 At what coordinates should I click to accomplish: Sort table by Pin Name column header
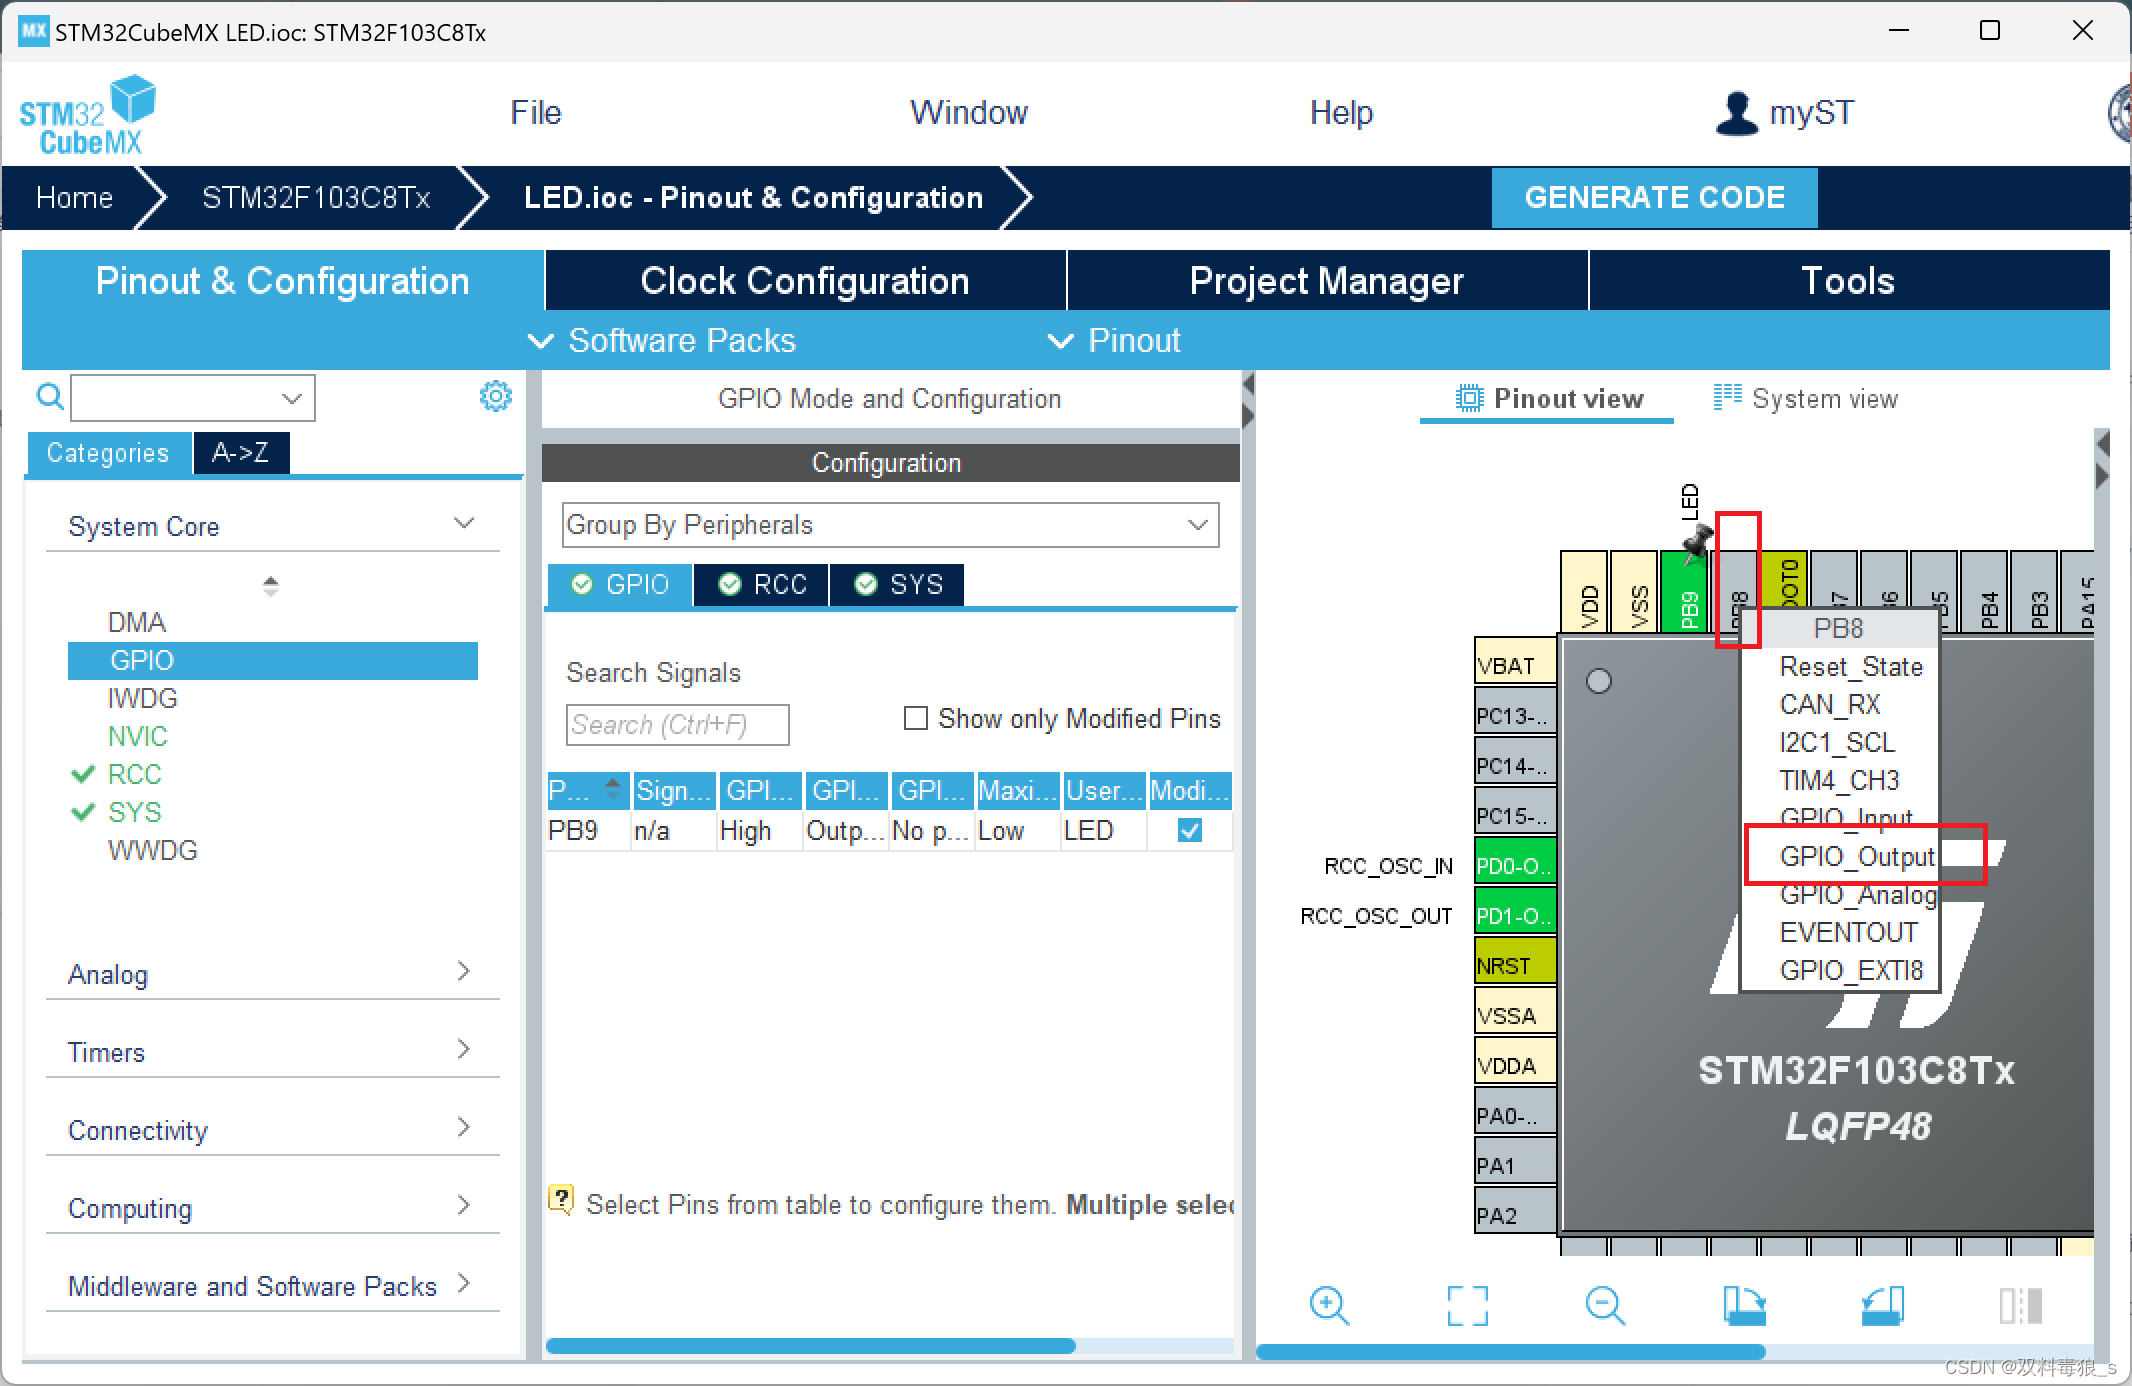(588, 791)
